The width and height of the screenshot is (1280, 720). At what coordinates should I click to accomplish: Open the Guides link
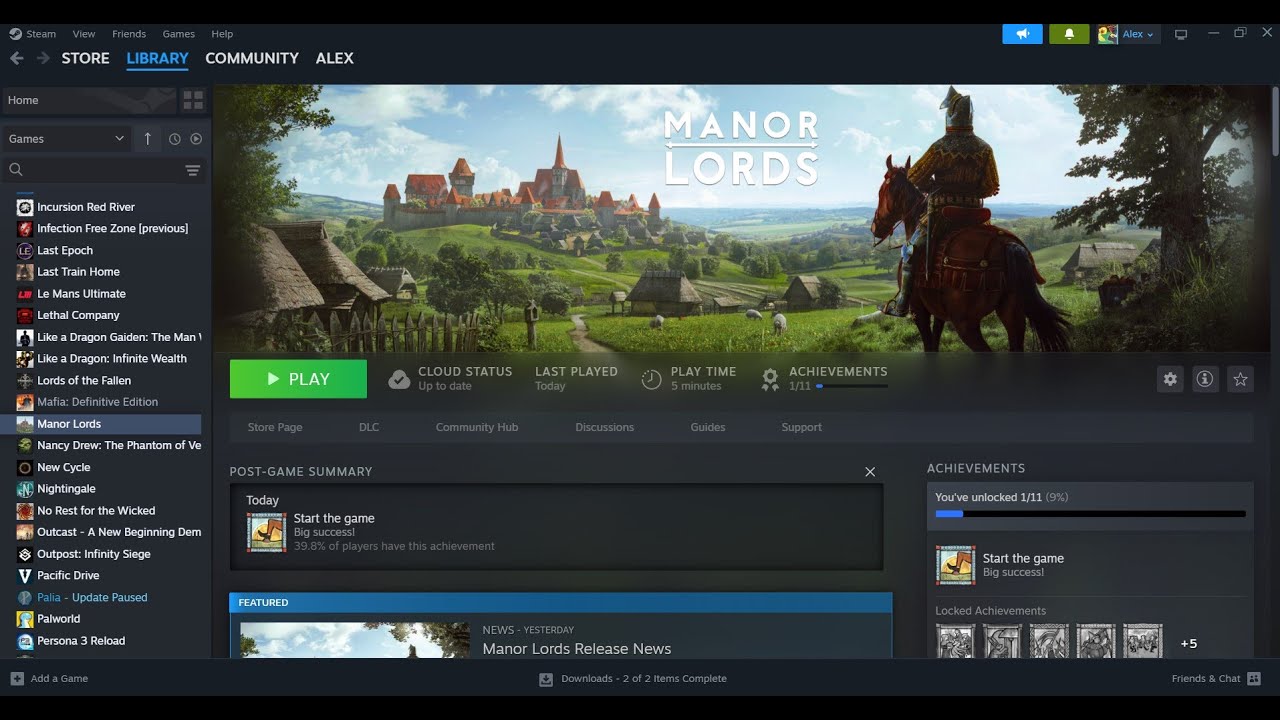[x=708, y=427]
